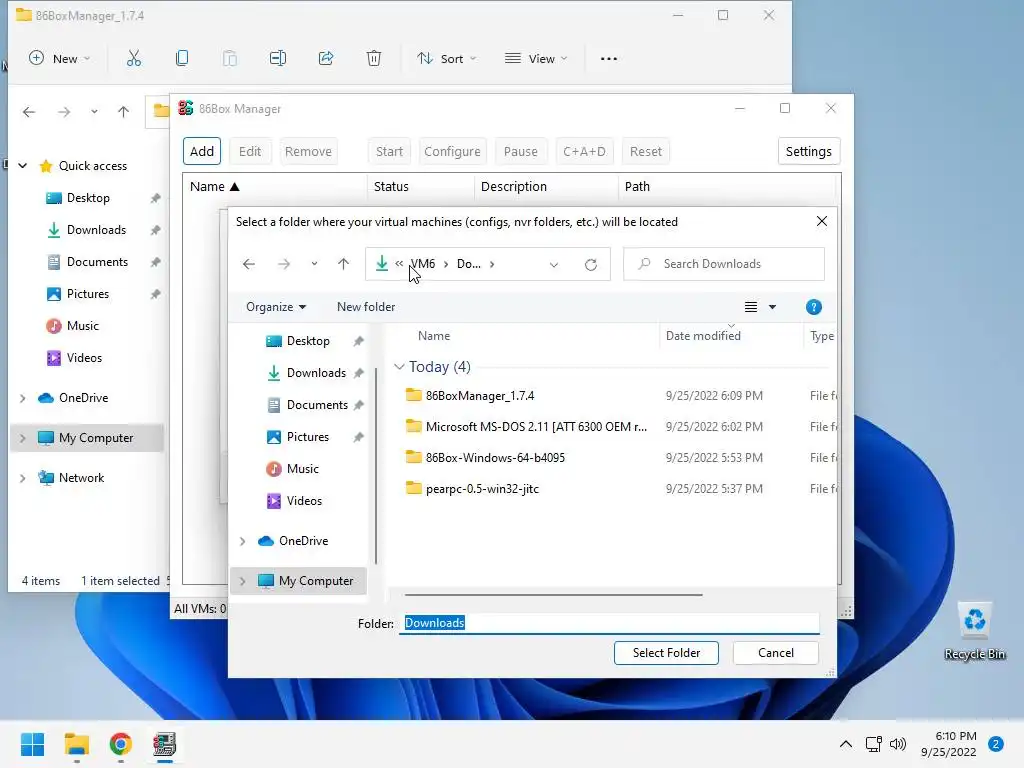1024x768 pixels.
Task: Select Downloads in folder dialog sidebar
Action: pos(316,373)
